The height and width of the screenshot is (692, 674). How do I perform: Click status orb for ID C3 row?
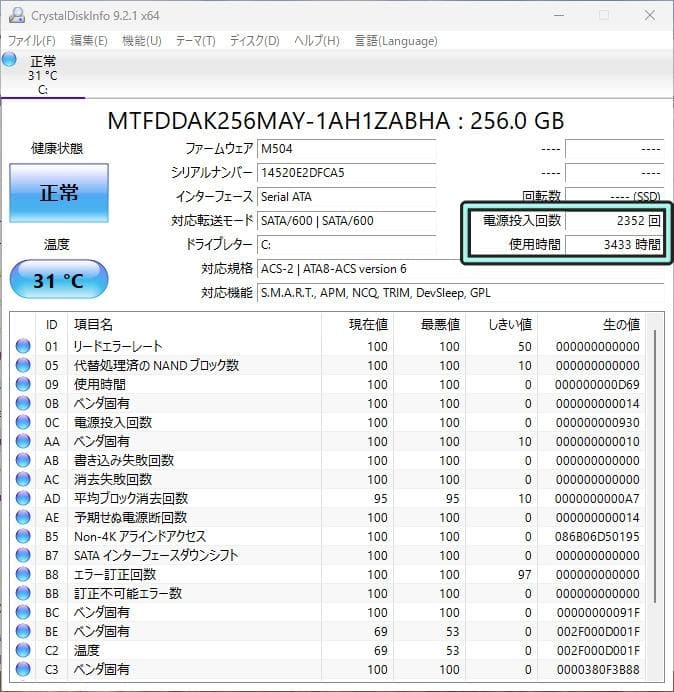click(23, 669)
